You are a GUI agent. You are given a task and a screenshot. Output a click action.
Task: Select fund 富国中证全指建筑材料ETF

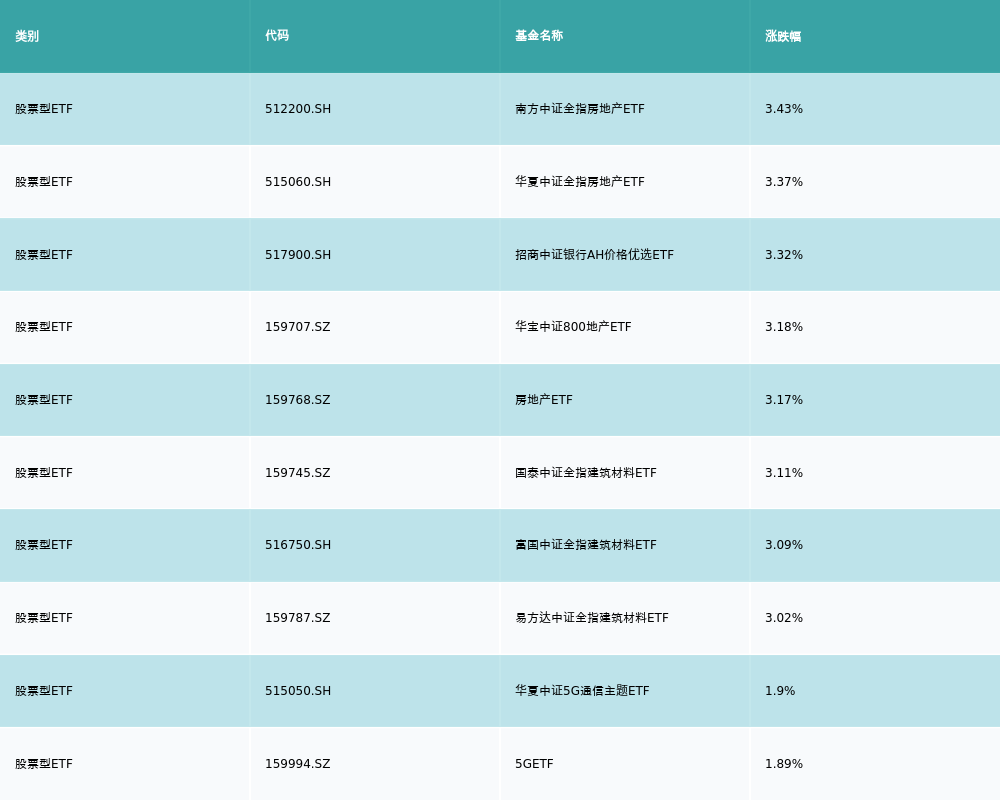[x=585, y=545]
